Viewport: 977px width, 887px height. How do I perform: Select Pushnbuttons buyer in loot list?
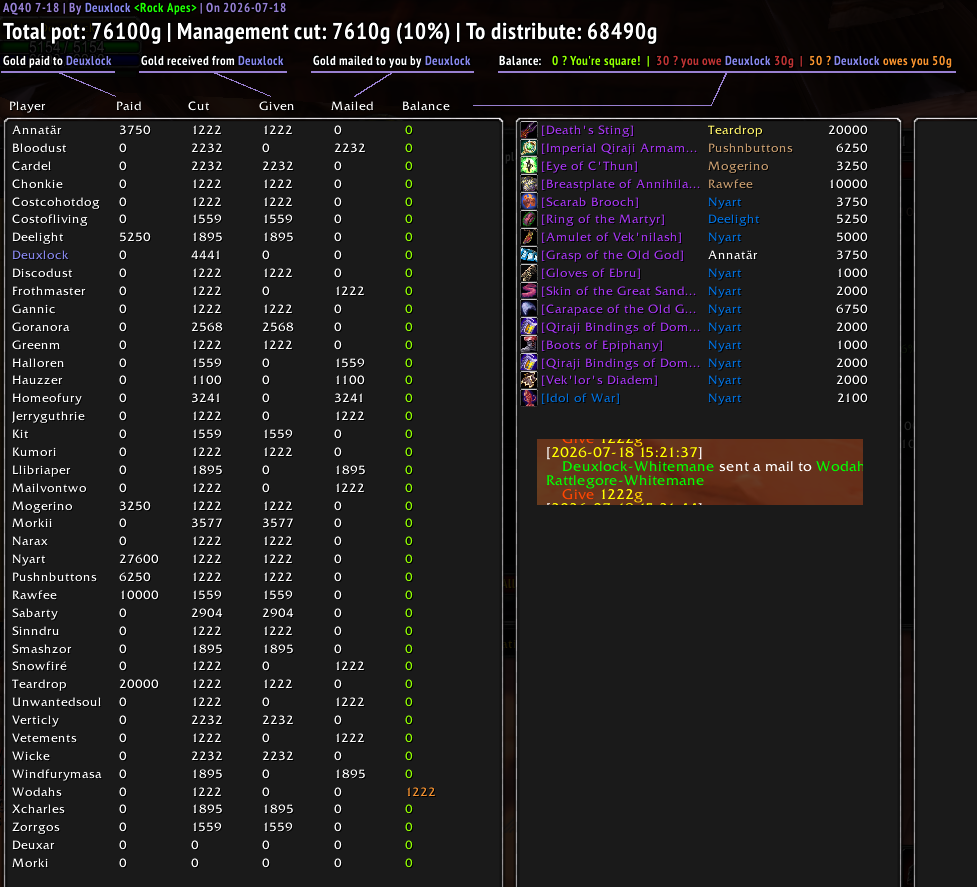coord(750,148)
